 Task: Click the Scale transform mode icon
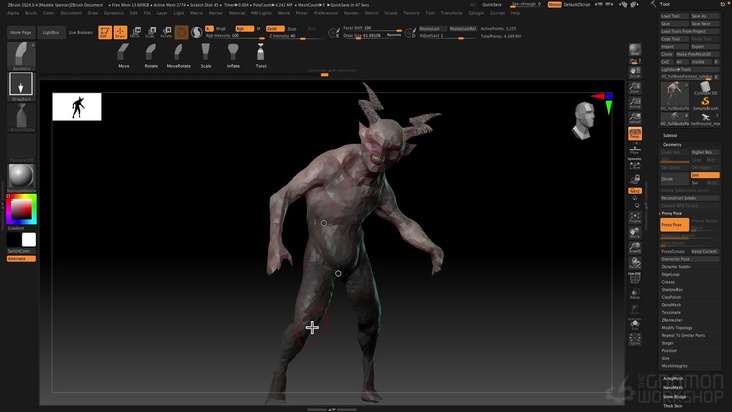(151, 32)
